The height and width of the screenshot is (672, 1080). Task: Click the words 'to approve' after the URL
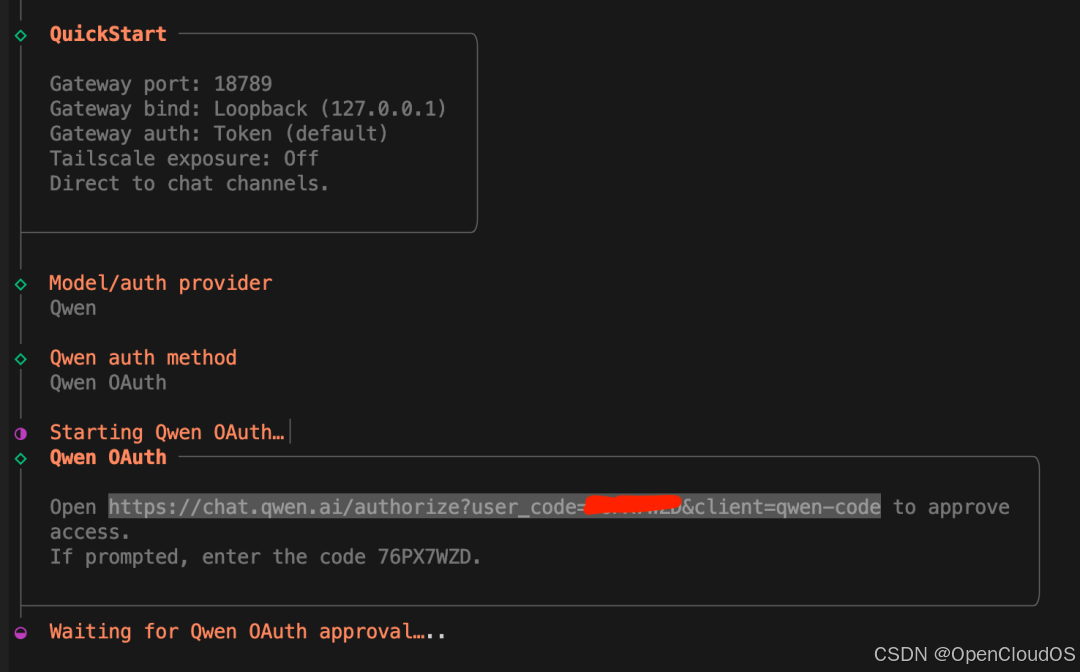pyautogui.click(x=951, y=507)
